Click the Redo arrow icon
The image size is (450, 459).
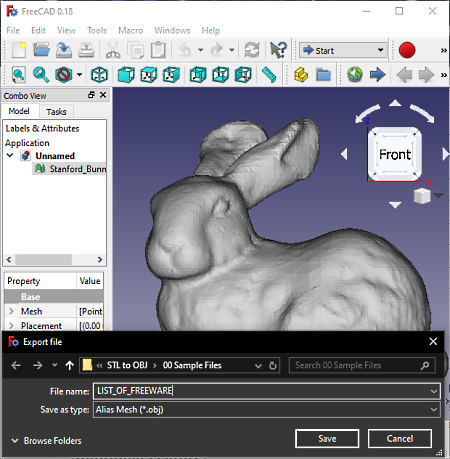[217, 50]
